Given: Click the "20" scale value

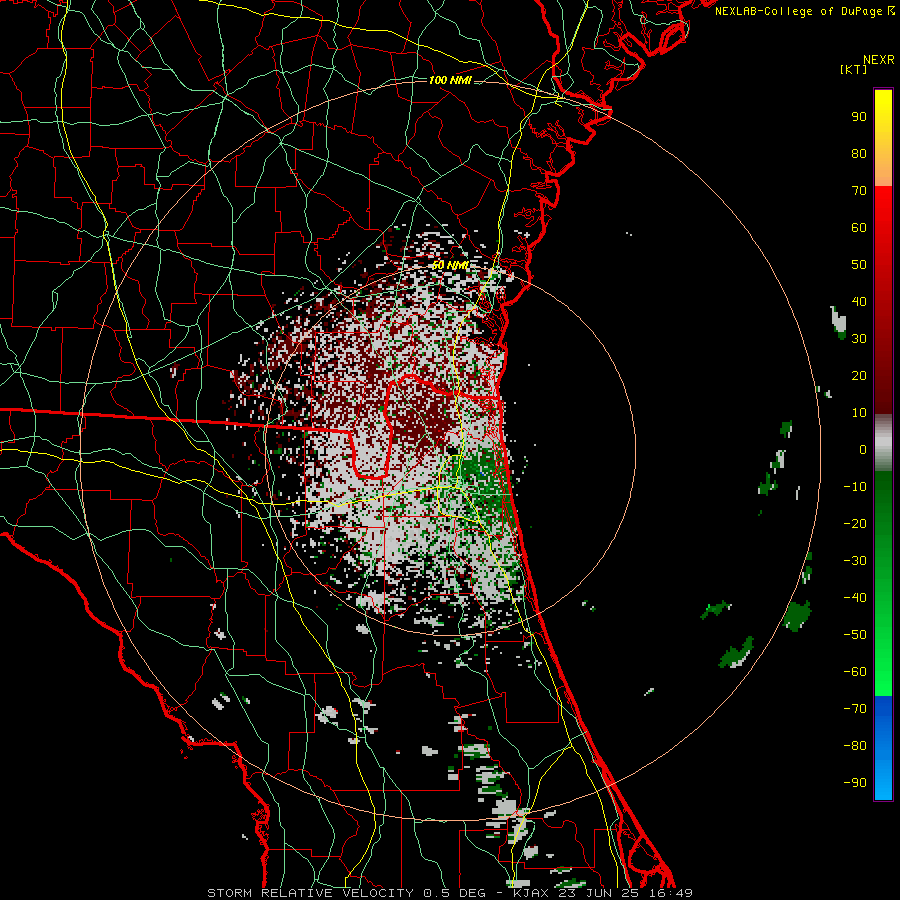Looking at the screenshot, I should [859, 375].
